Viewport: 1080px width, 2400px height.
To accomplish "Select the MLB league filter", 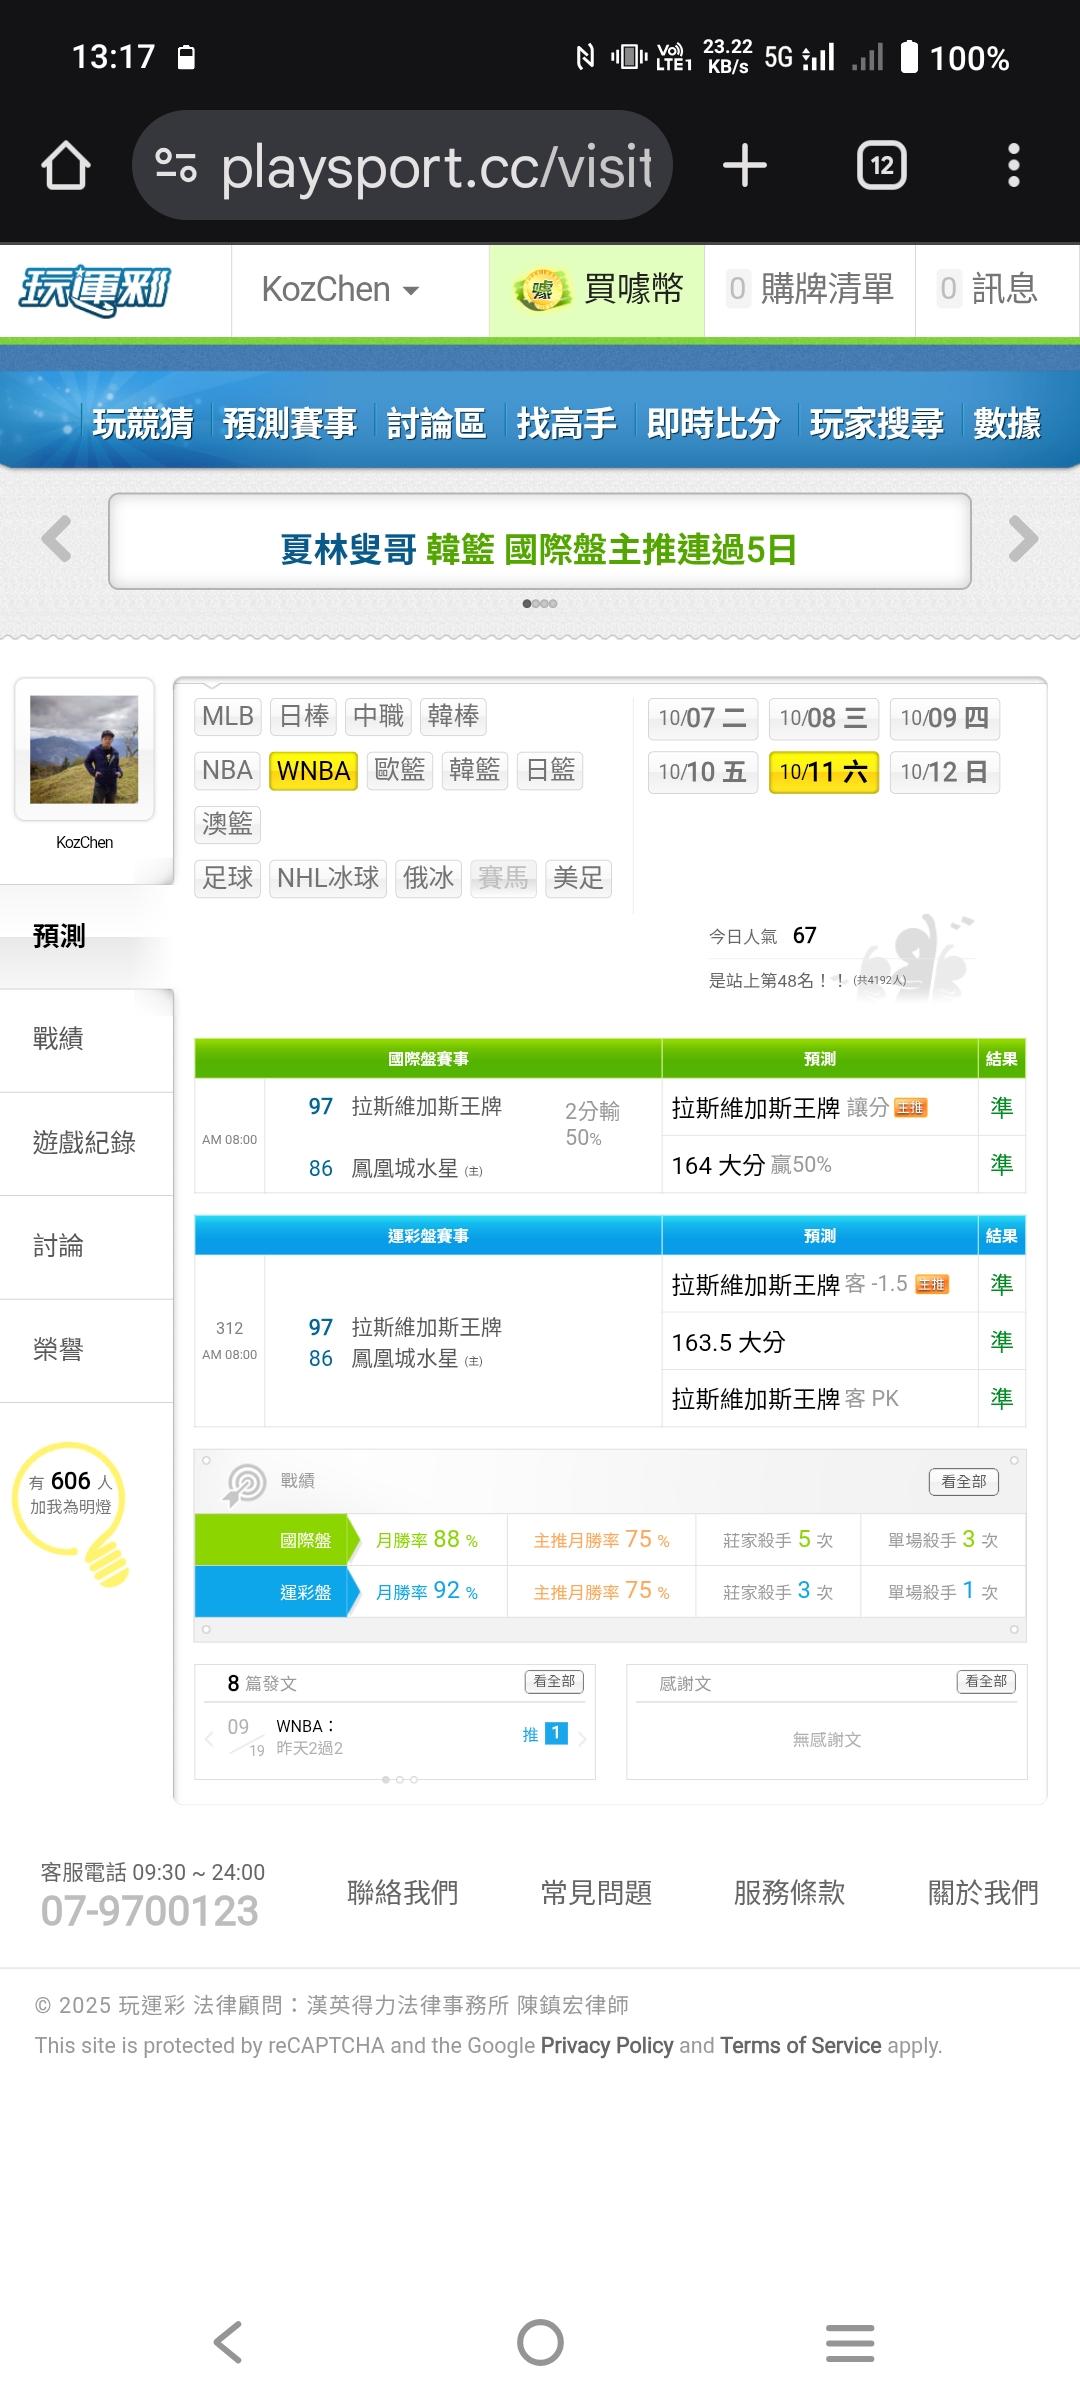I will [x=228, y=716].
